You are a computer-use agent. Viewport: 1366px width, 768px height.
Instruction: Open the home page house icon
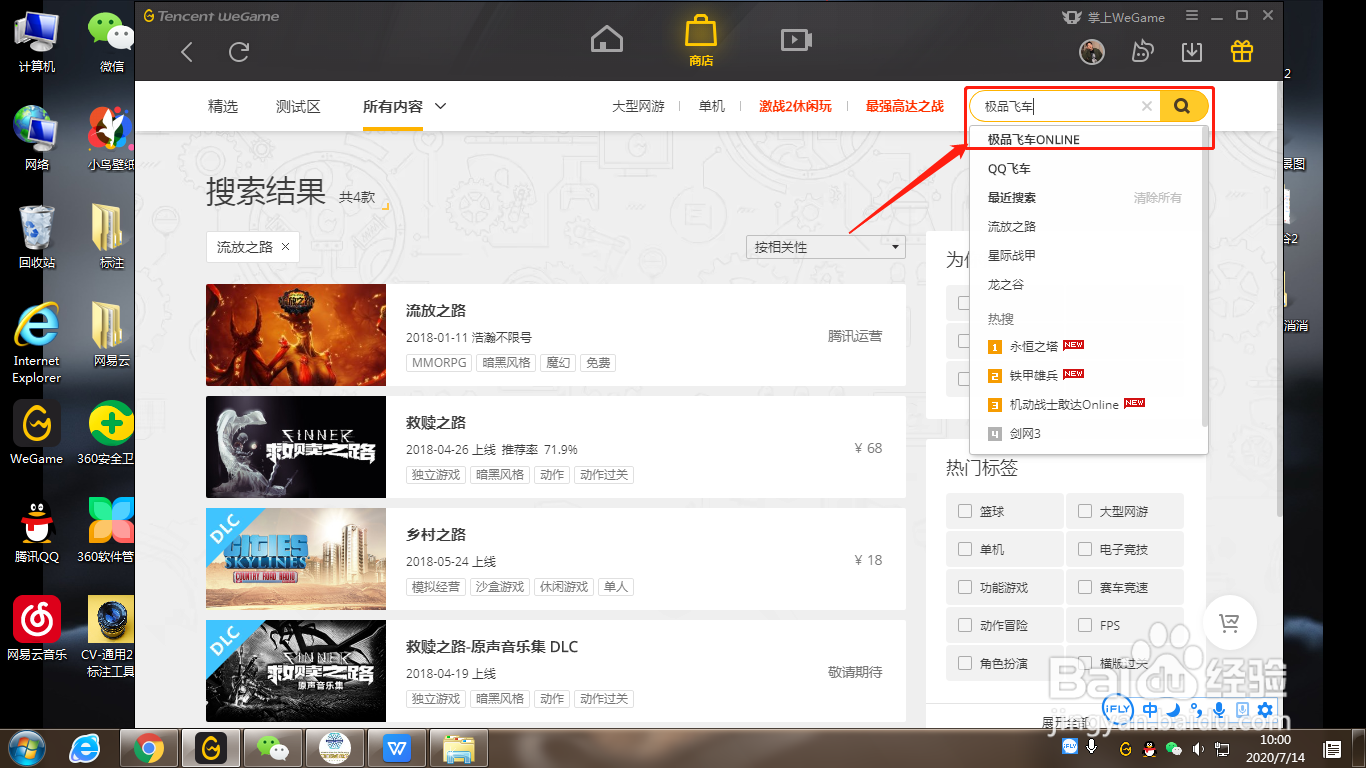click(x=607, y=40)
